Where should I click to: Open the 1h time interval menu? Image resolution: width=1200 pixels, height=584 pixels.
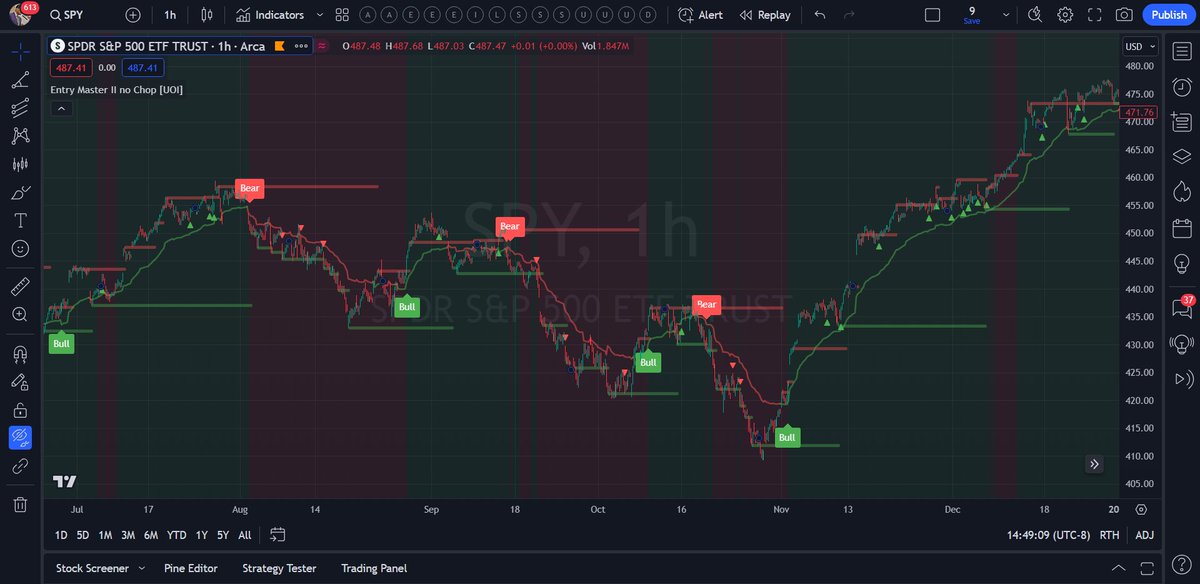tap(170, 15)
